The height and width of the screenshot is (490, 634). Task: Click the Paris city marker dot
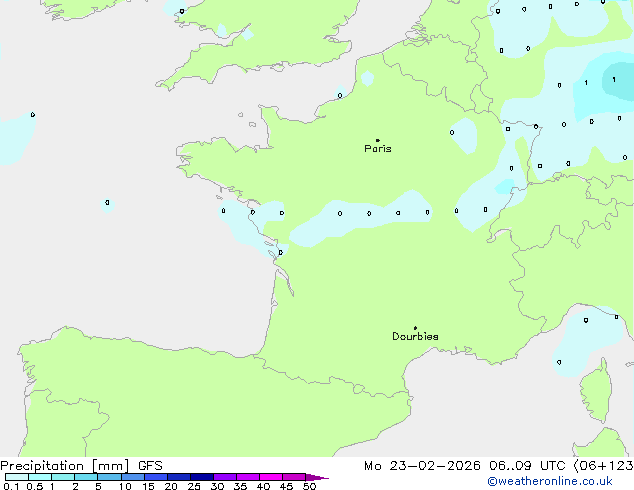point(377,140)
